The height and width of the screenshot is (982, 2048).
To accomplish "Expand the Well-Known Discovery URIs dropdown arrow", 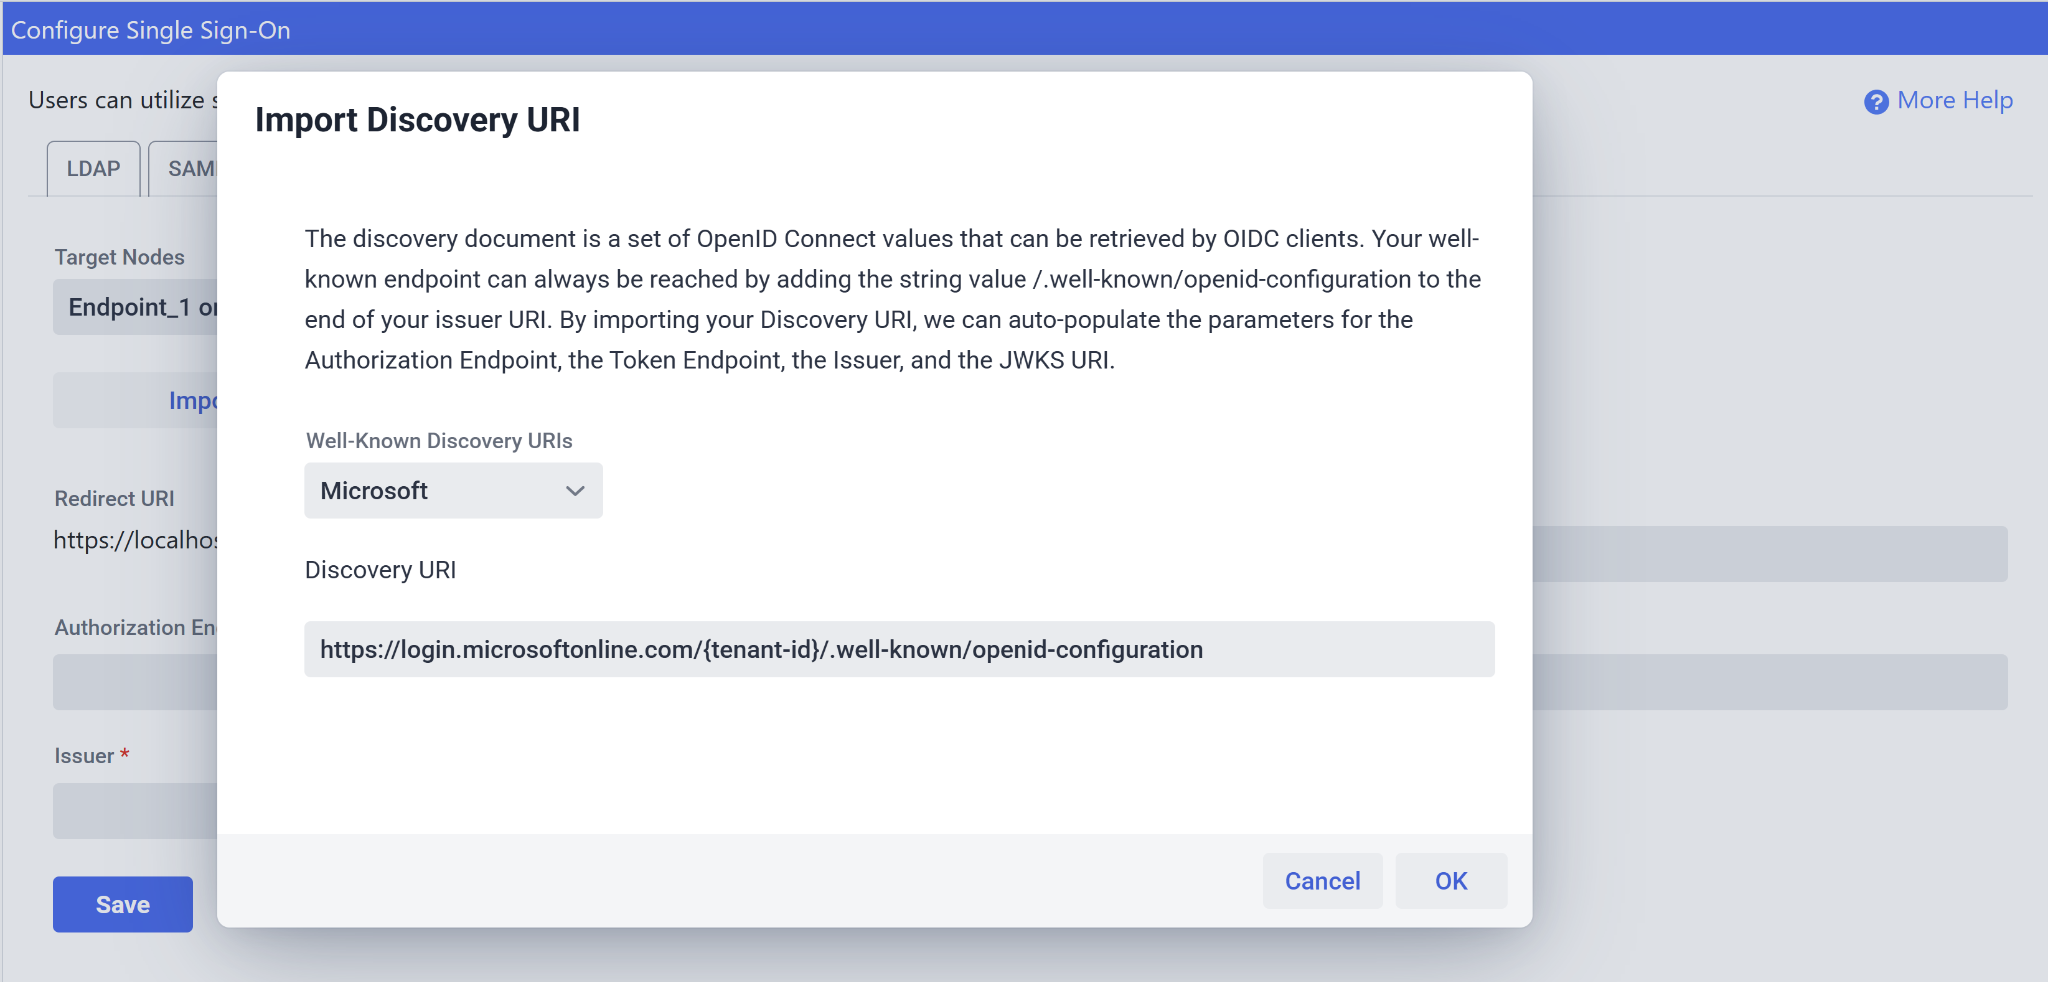I will (575, 491).
